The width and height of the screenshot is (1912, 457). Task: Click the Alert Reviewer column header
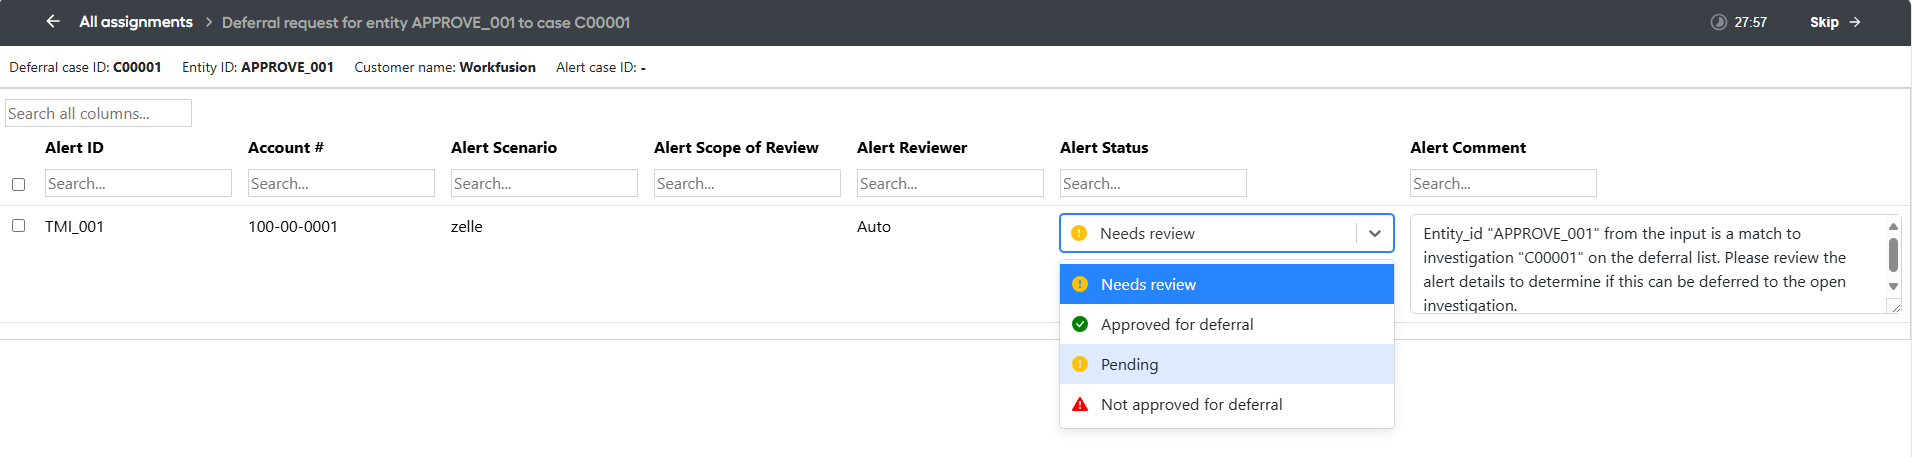(912, 147)
